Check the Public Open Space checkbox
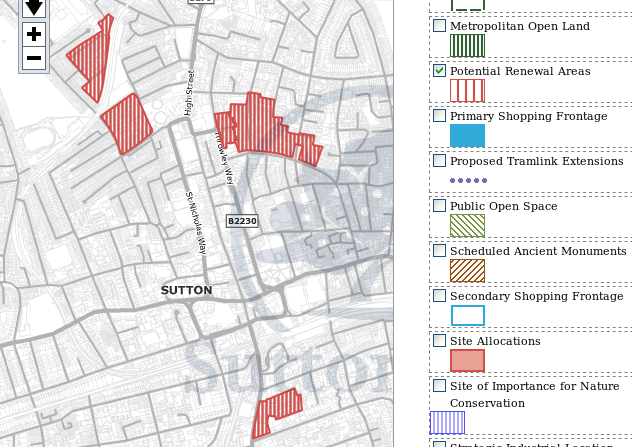This screenshot has width=632, height=447. pos(439,205)
